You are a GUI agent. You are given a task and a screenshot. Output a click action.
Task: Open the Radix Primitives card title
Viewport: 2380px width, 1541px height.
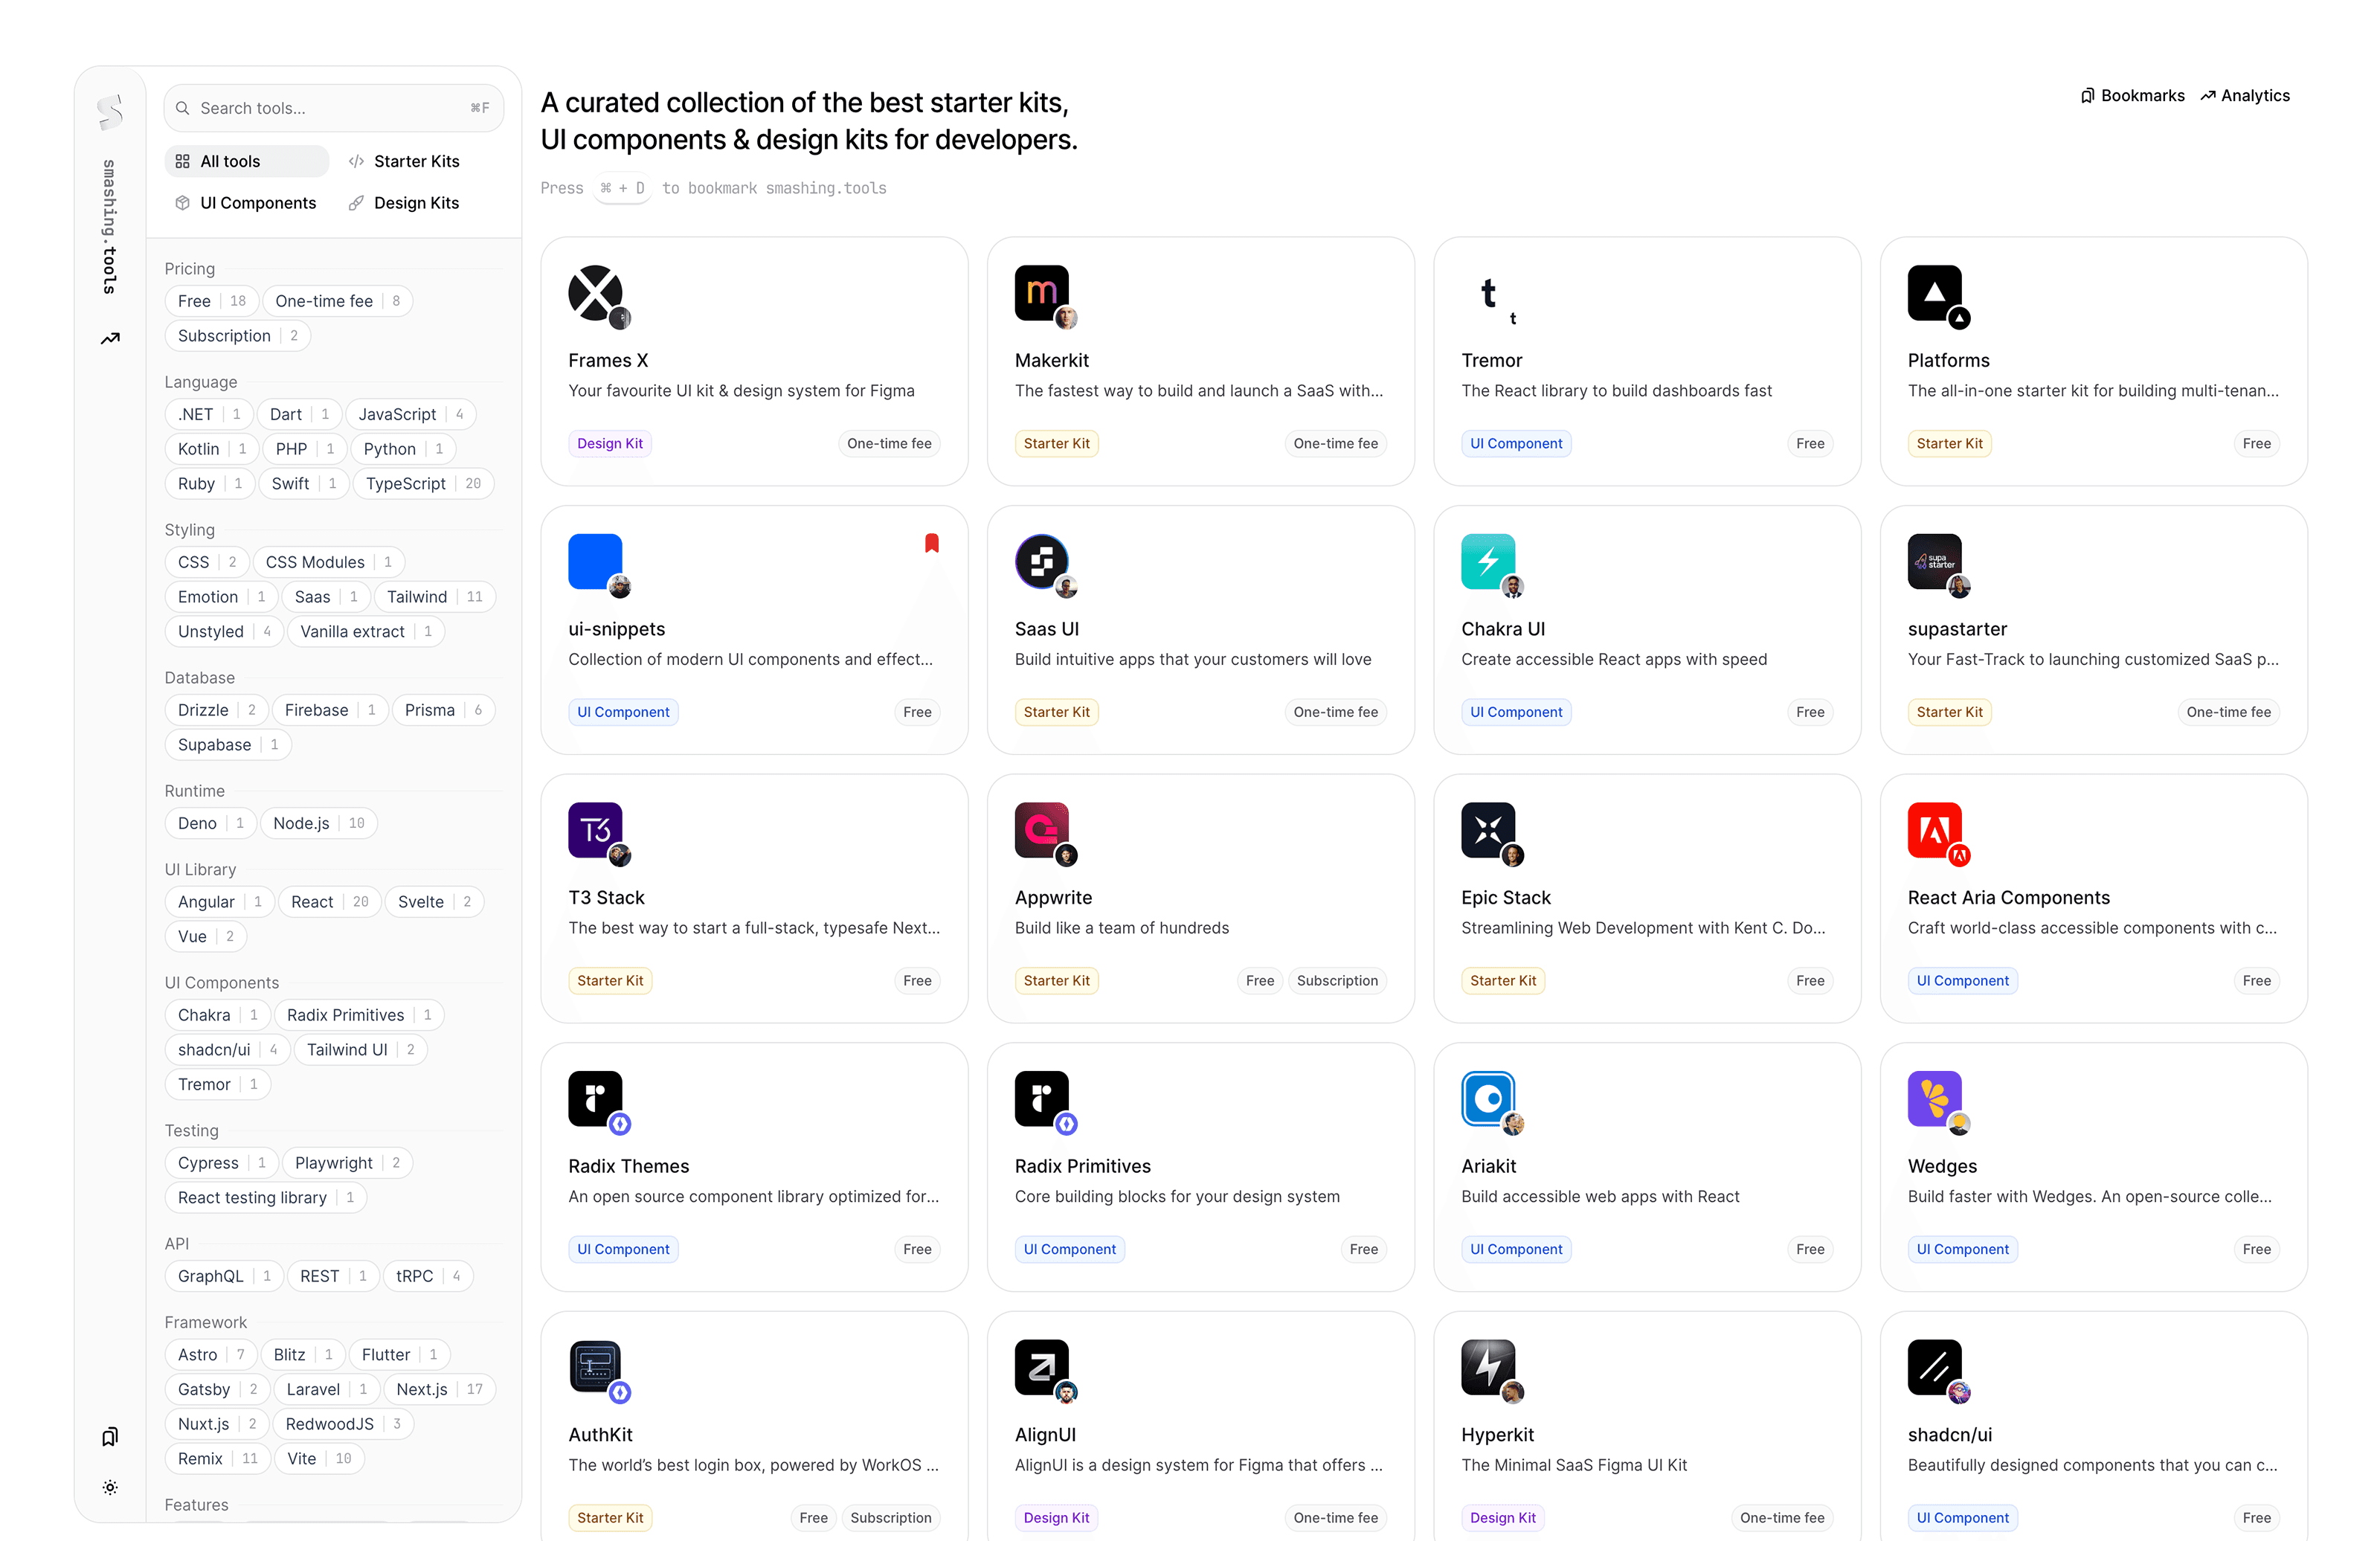pos(1082,1166)
